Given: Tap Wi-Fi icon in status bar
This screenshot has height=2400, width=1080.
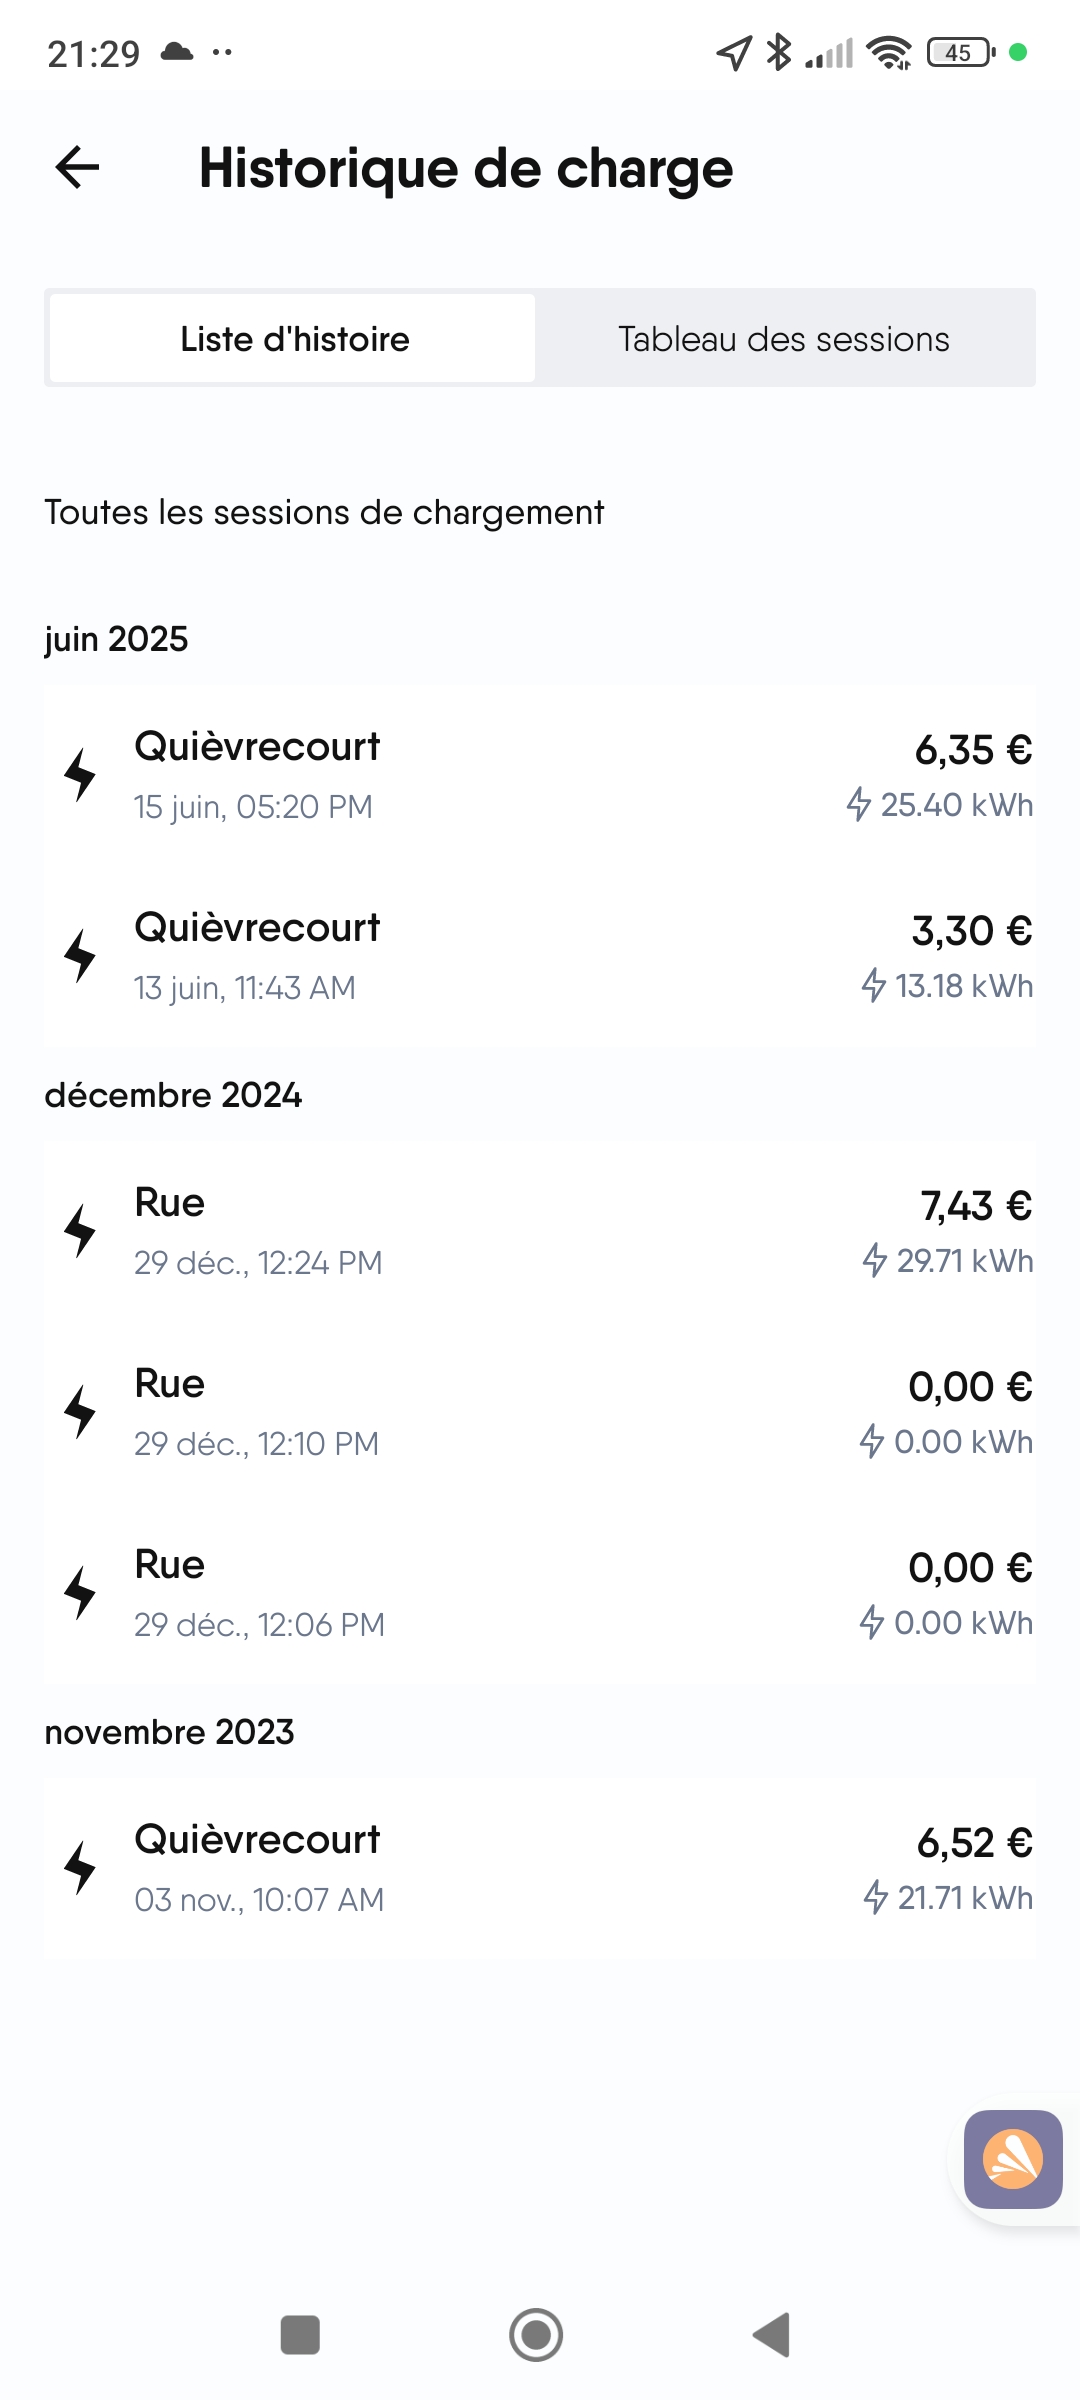Looking at the screenshot, I should point(888,52).
